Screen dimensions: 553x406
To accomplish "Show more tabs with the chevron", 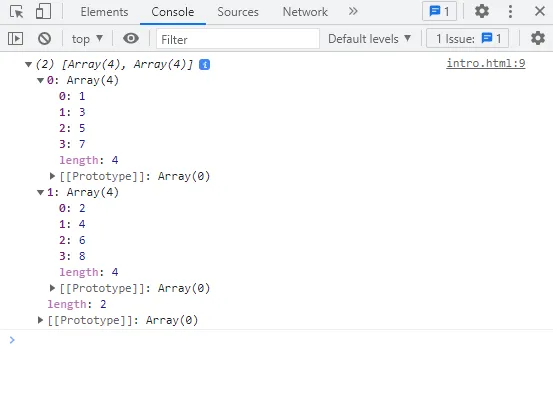I will coord(353,12).
